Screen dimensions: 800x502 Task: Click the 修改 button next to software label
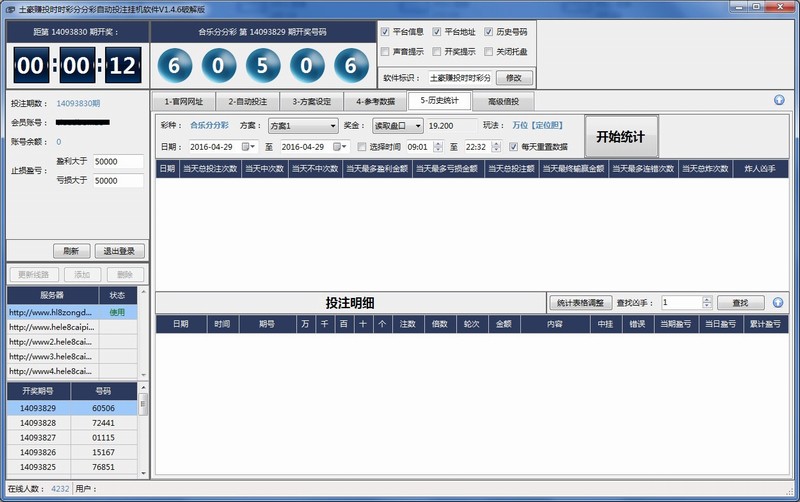[x=514, y=77]
